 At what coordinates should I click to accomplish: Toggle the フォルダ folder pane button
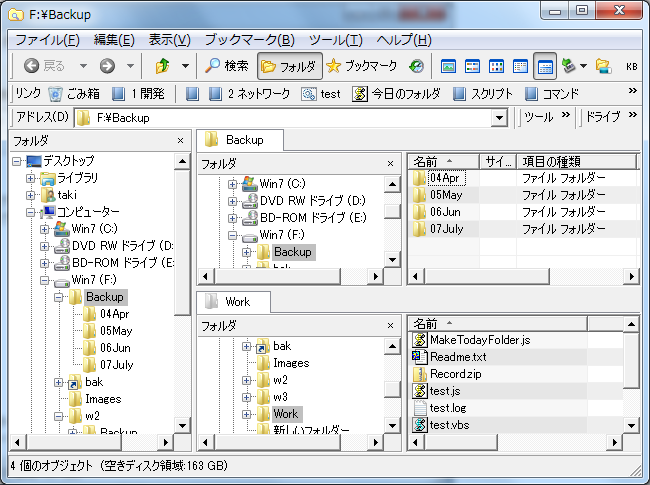click(289, 66)
